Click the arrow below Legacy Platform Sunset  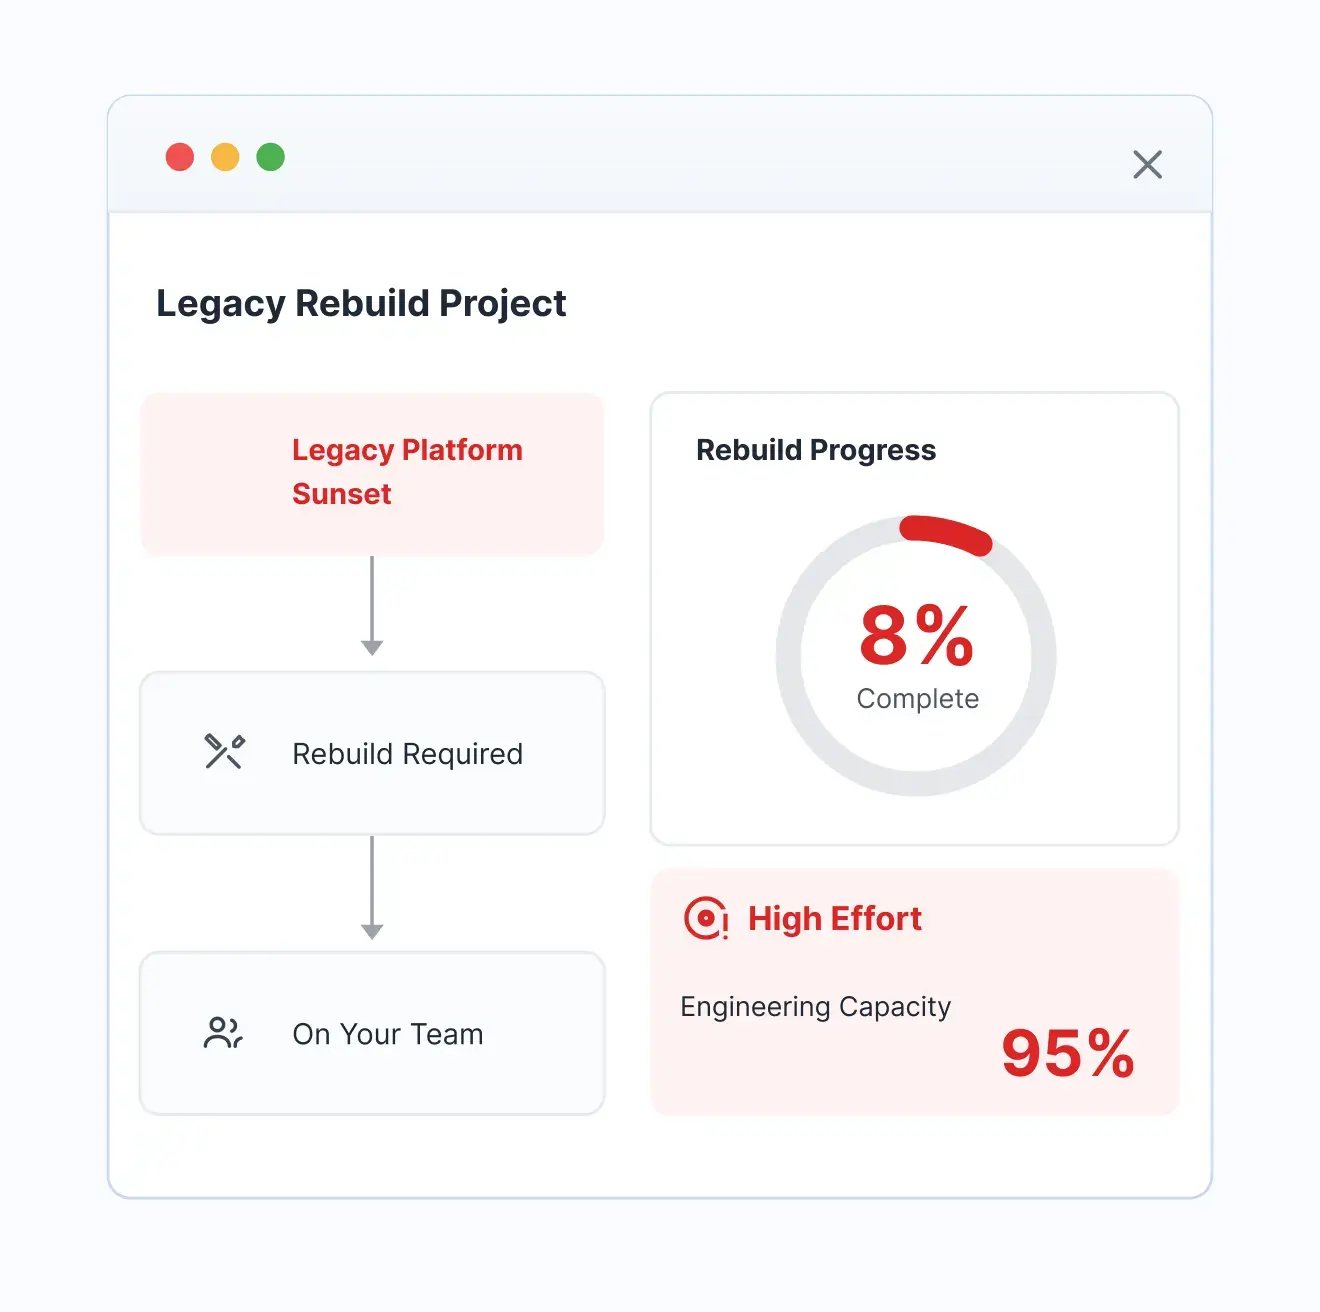click(372, 606)
